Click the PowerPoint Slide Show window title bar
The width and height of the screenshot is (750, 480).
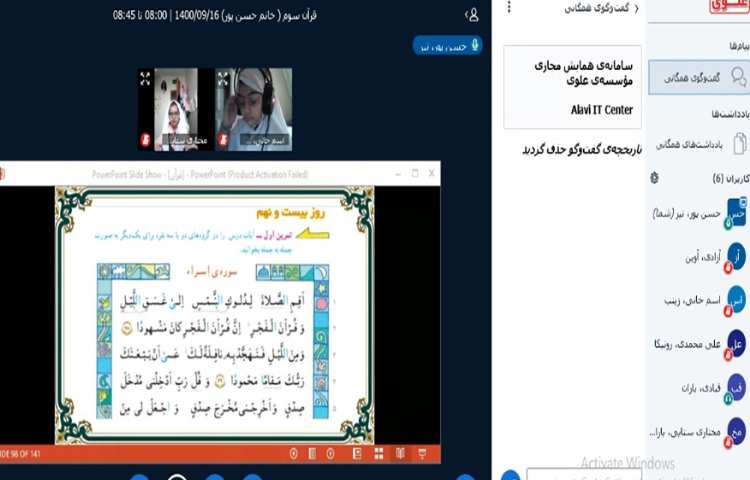click(x=220, y=174)
